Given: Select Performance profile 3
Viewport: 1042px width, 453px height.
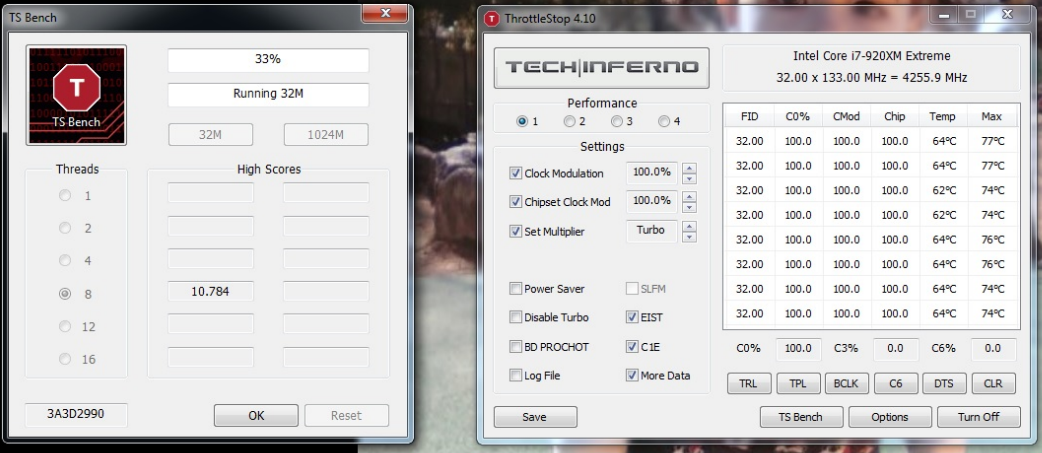Looking at the screenshot, I should tap(616, 122).
